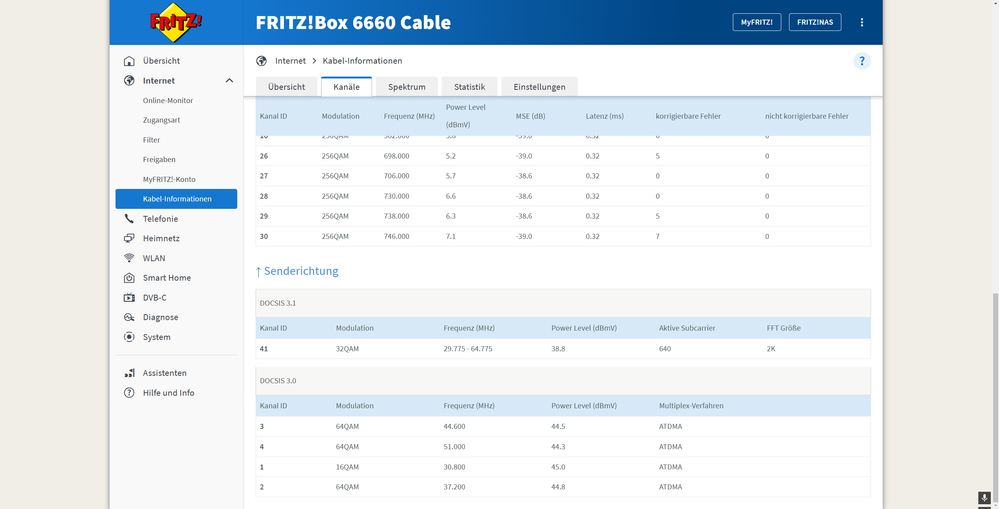The height and width of the screenshot is (509, 999).
Task: Click the microphone icon at bottom right
Action: (985, 498)
